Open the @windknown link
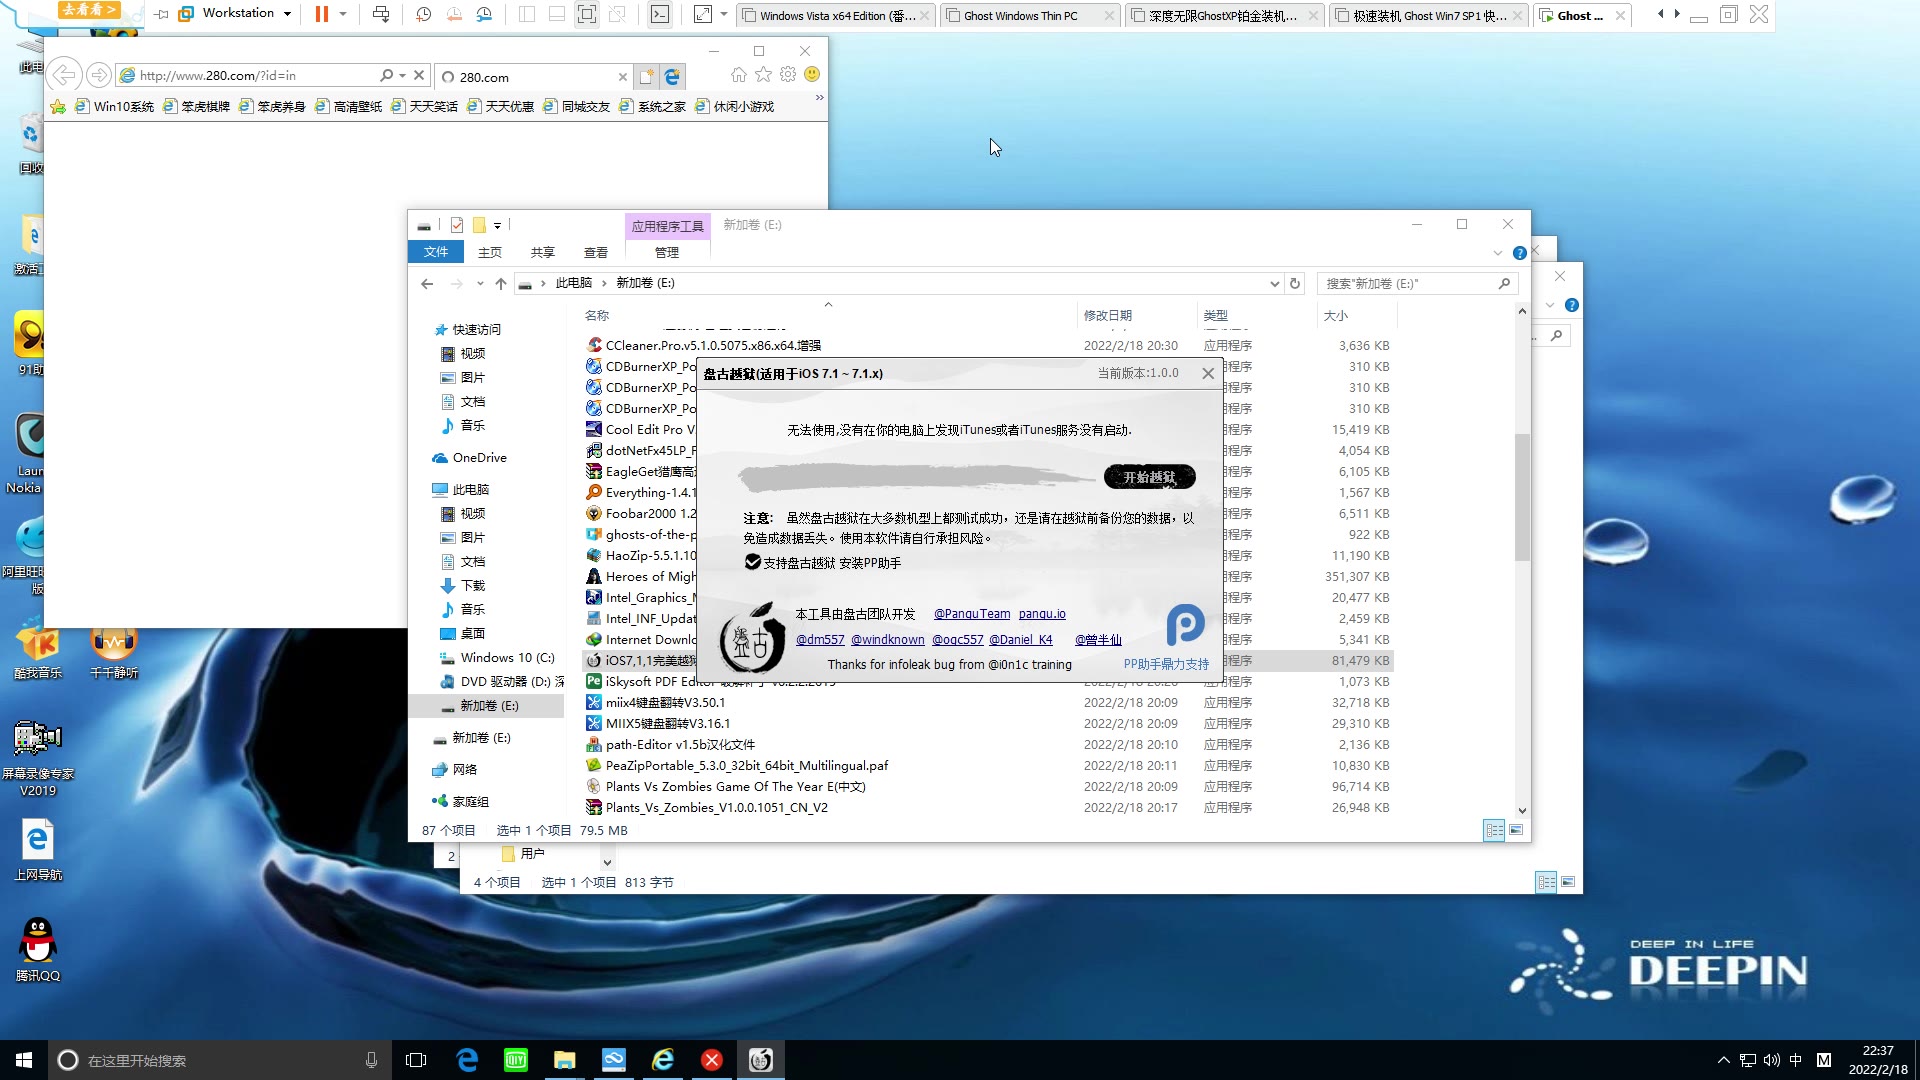The width and height of the screenshot is (1920, 1080). coord(888,640)
